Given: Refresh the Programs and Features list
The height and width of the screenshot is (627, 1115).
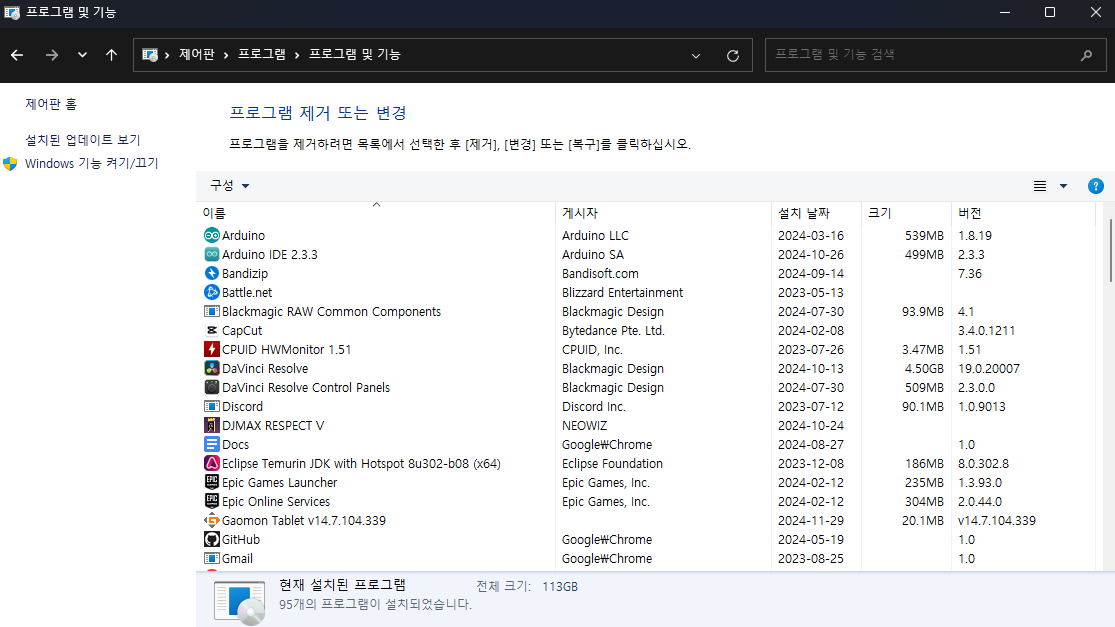Looking at the screenshot, I should click(x=733, y=55).
